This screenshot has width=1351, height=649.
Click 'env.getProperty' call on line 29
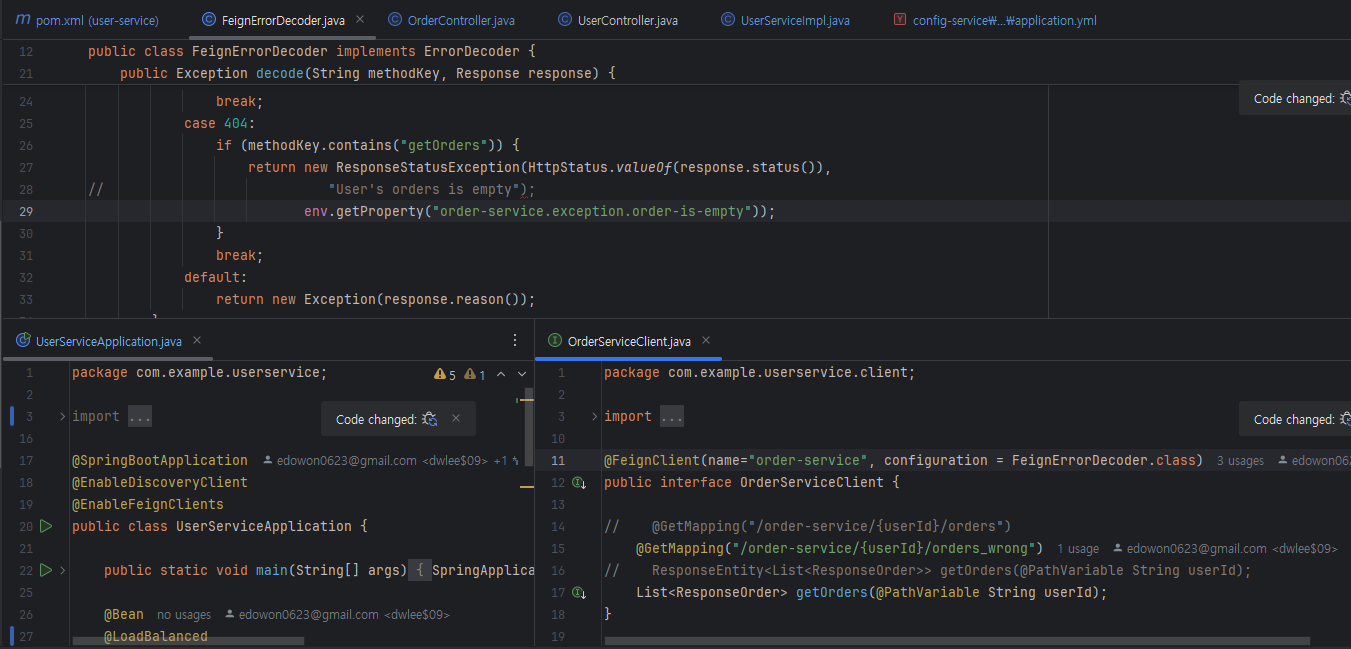[x=363, y=211]
